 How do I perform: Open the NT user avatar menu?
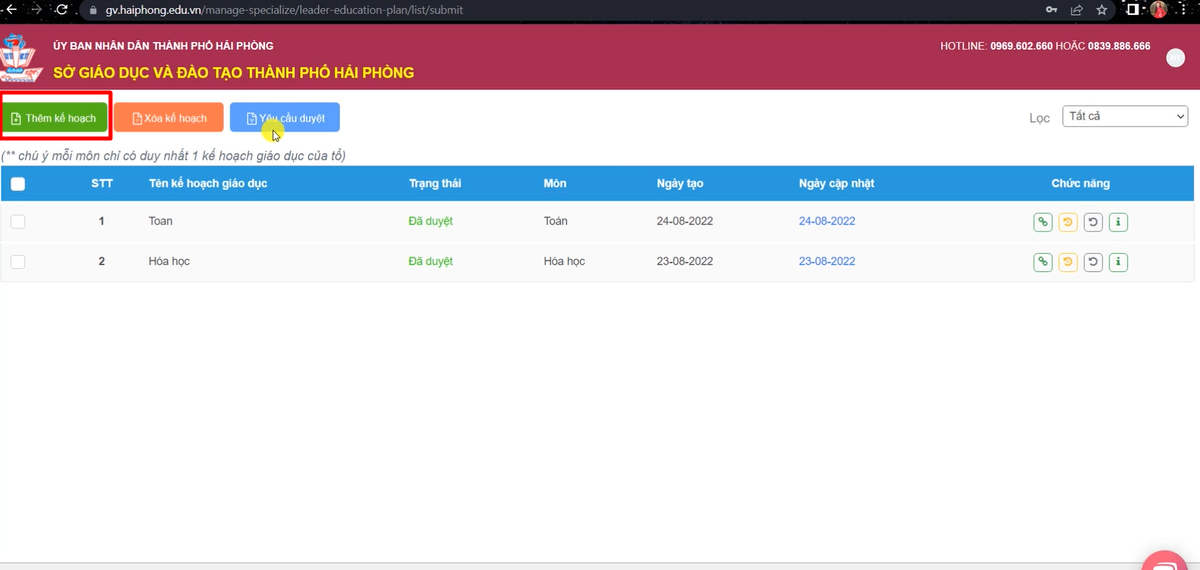1176,58
